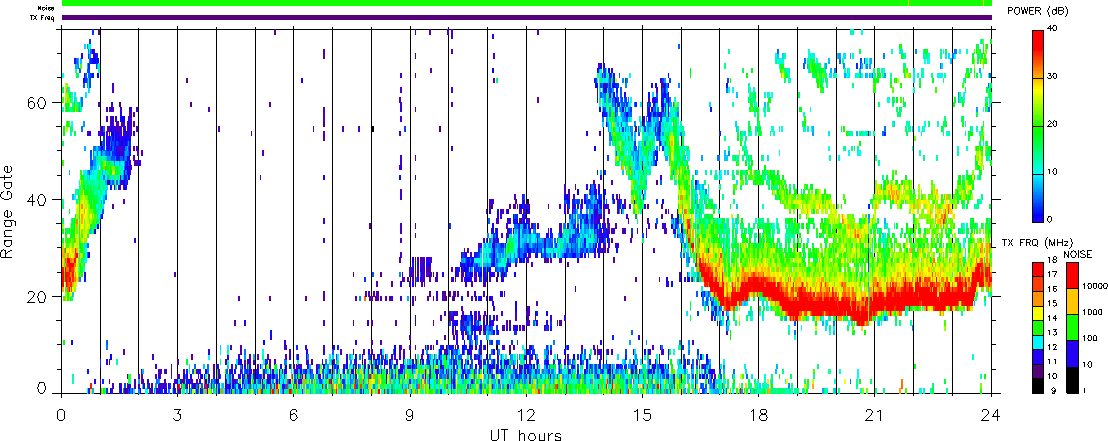The height and width of the screenshot is (441, 1108).
Task: Select the purple TX Freq strip above the plot
Action: (526, 17)
